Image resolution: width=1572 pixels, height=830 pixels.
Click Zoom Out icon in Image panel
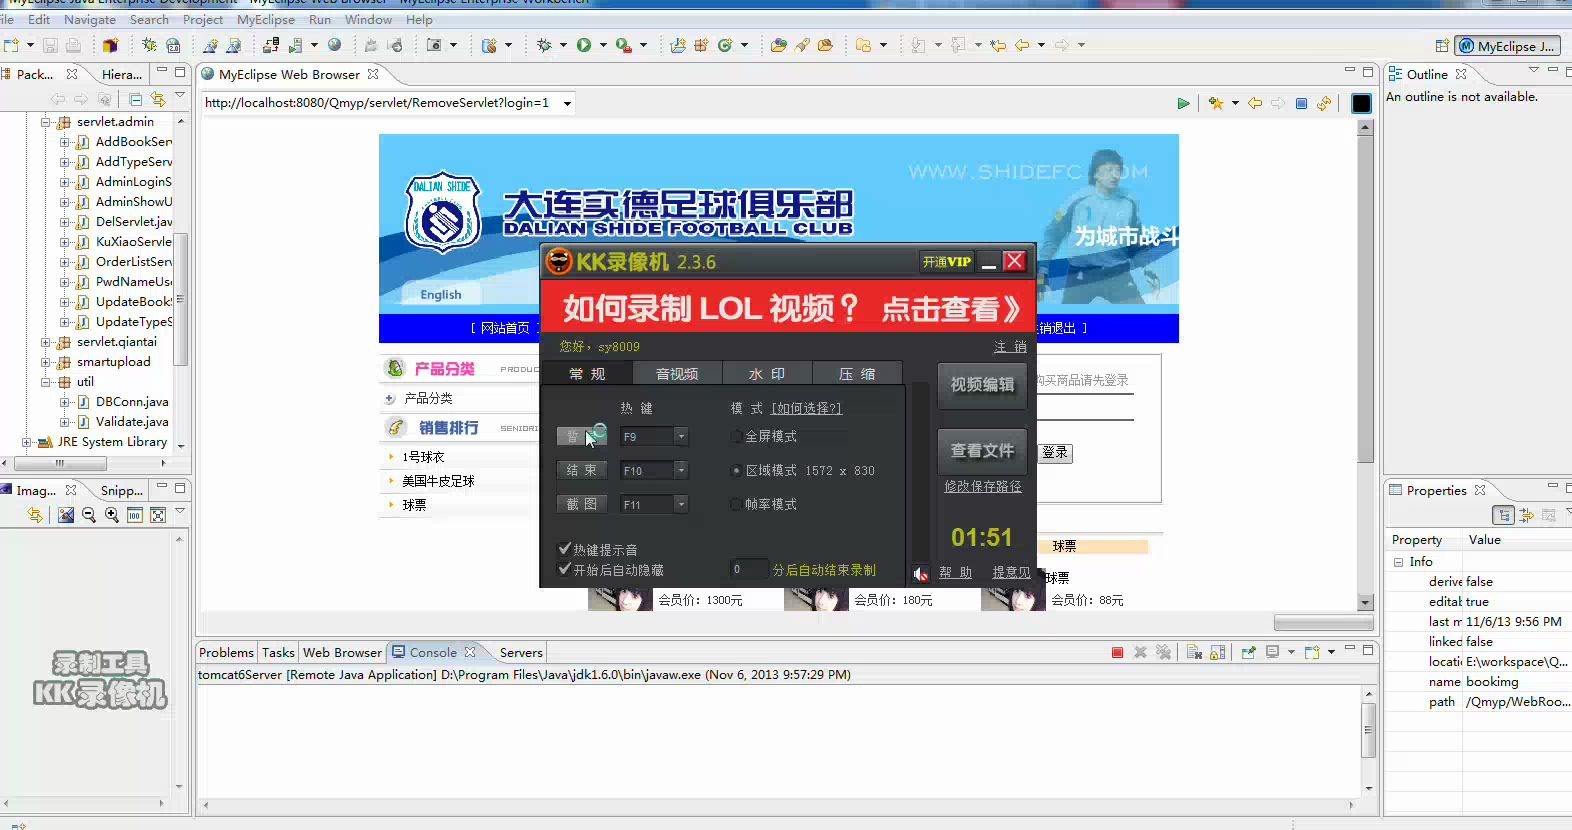pyautogui.click(x=89, y=515)
